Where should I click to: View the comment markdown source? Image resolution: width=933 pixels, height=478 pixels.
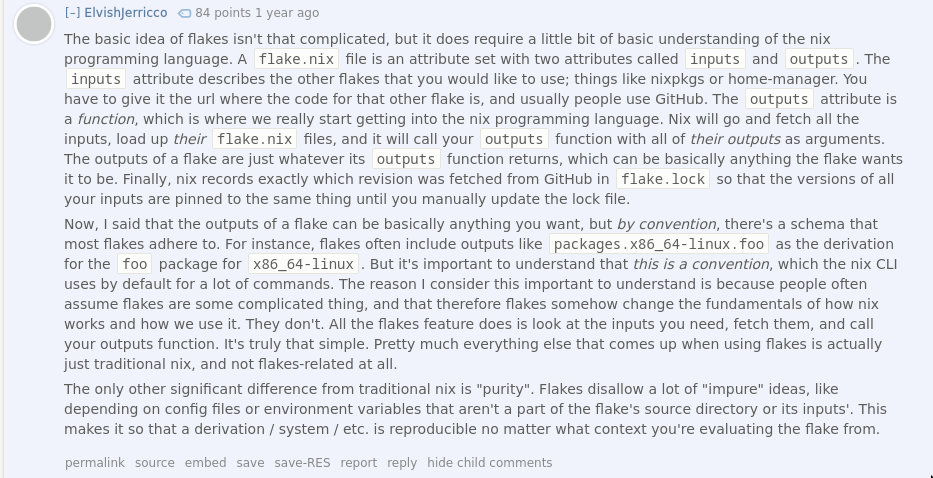154,463
